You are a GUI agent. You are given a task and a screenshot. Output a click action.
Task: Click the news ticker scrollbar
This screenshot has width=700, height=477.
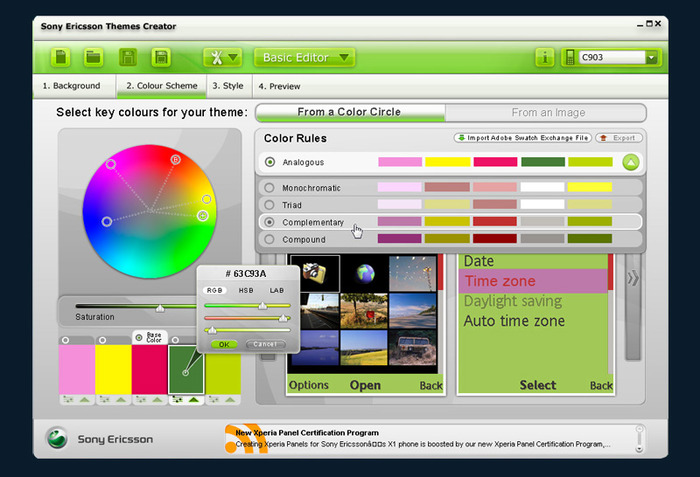(639, 439)
